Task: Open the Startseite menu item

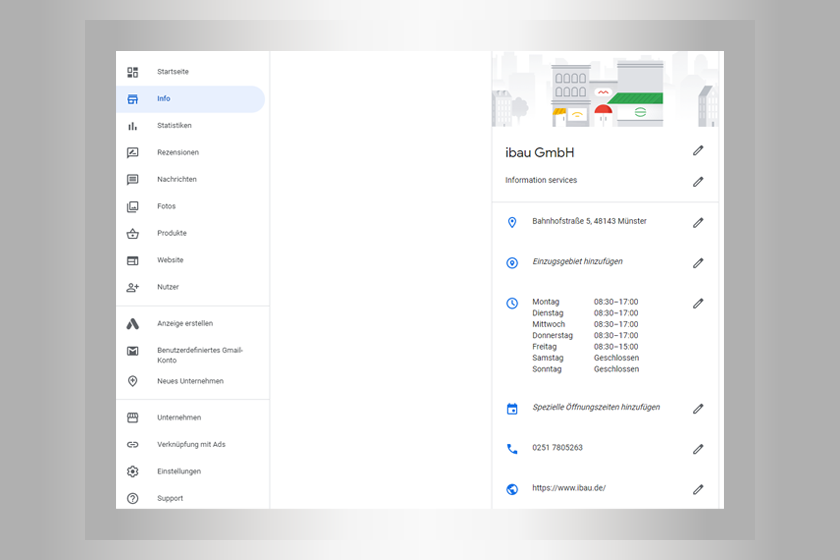Action: point(192,72)
